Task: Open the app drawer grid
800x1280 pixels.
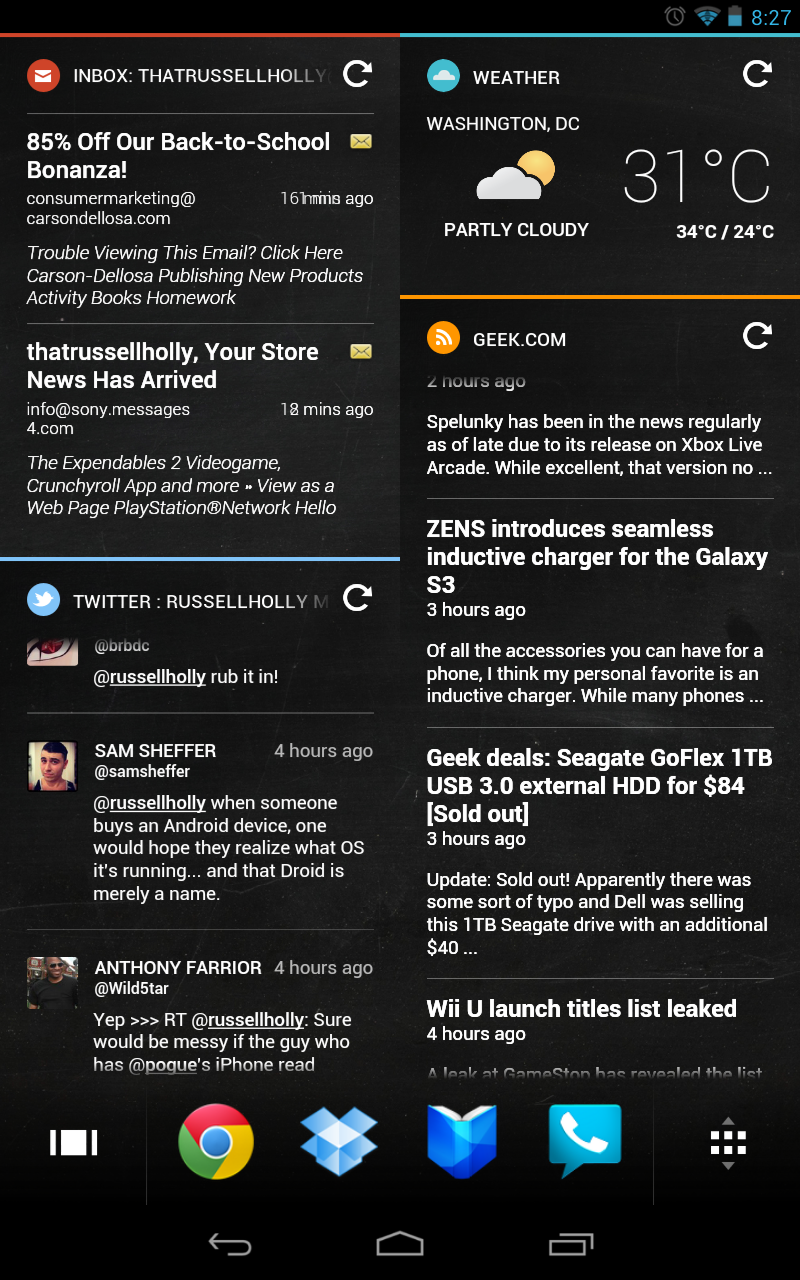Action: 728,1143
